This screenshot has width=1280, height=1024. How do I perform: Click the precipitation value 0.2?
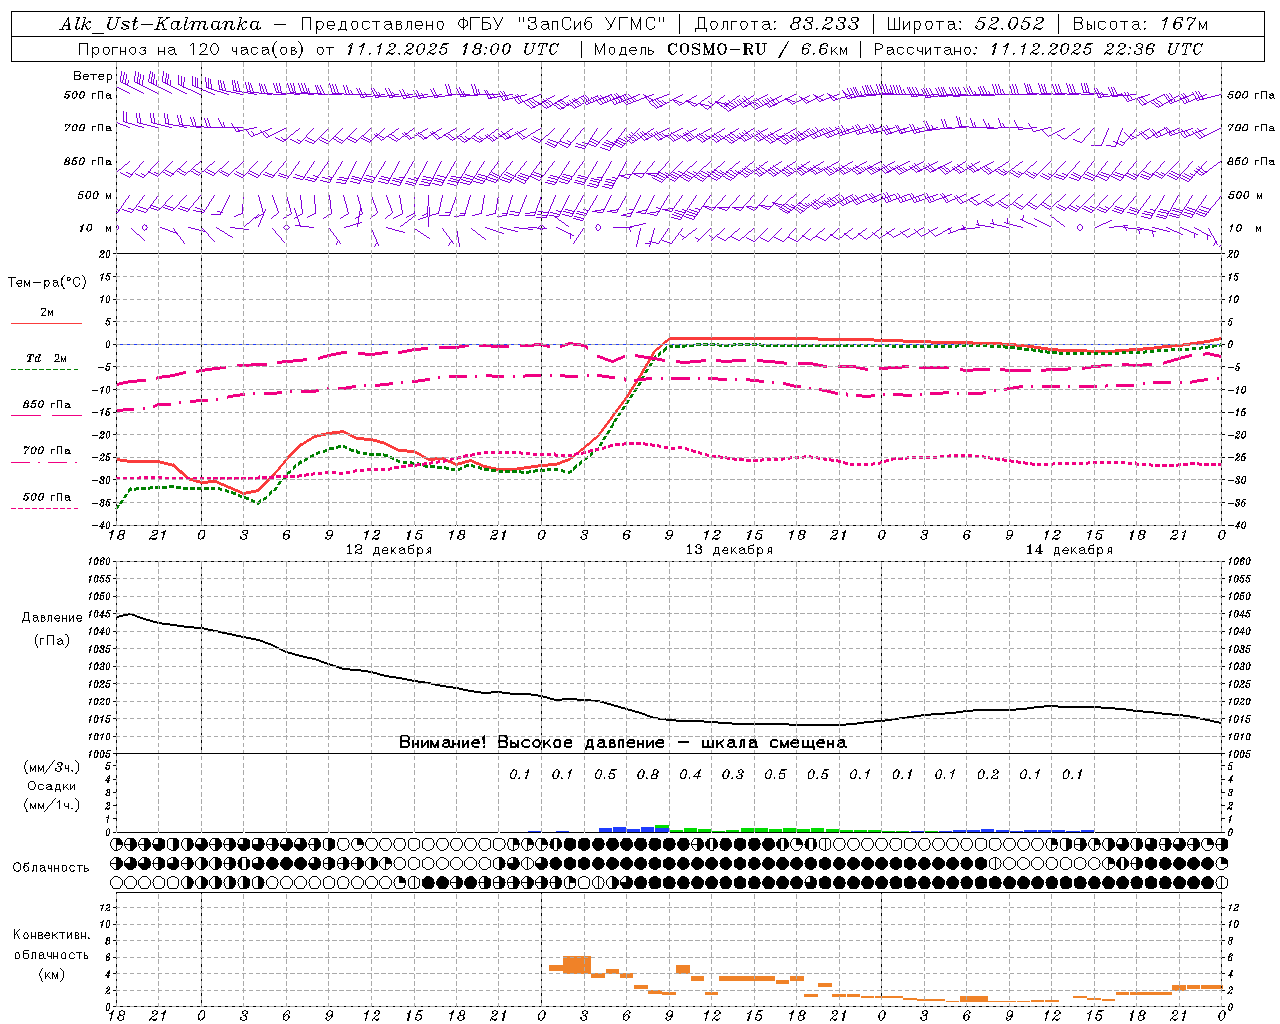tap(988, 775)
